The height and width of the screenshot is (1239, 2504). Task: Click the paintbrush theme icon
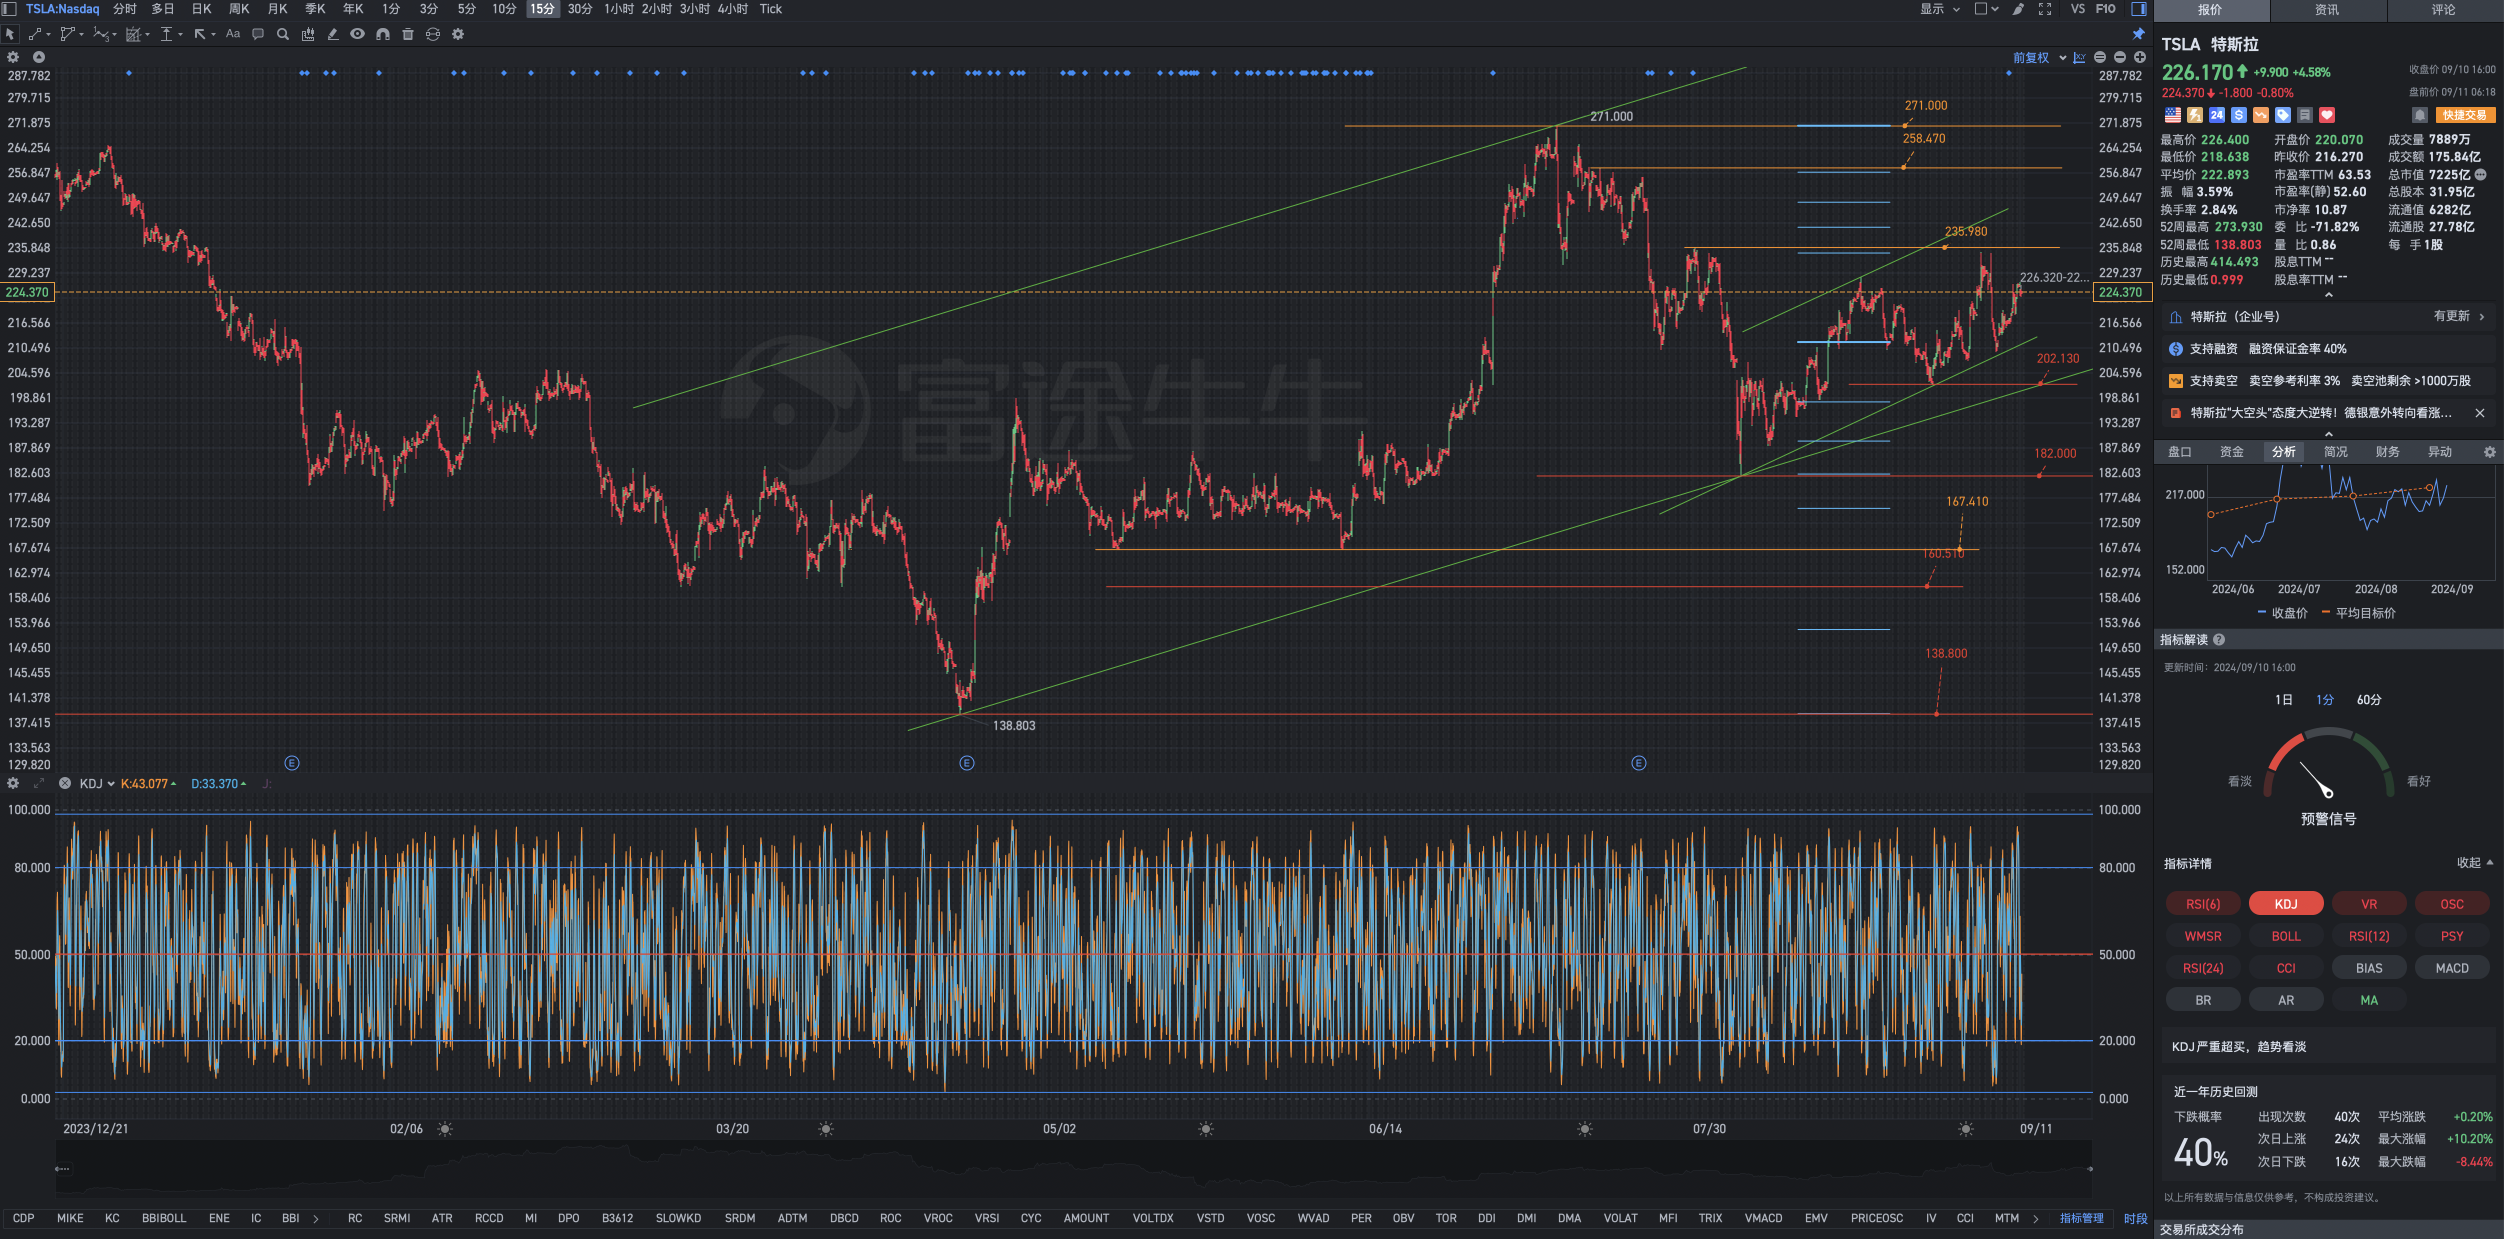2019,9
